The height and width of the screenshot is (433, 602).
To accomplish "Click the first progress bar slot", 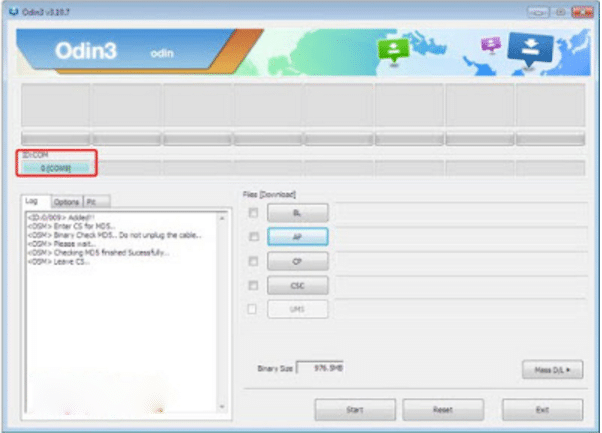I will point(56,139).
